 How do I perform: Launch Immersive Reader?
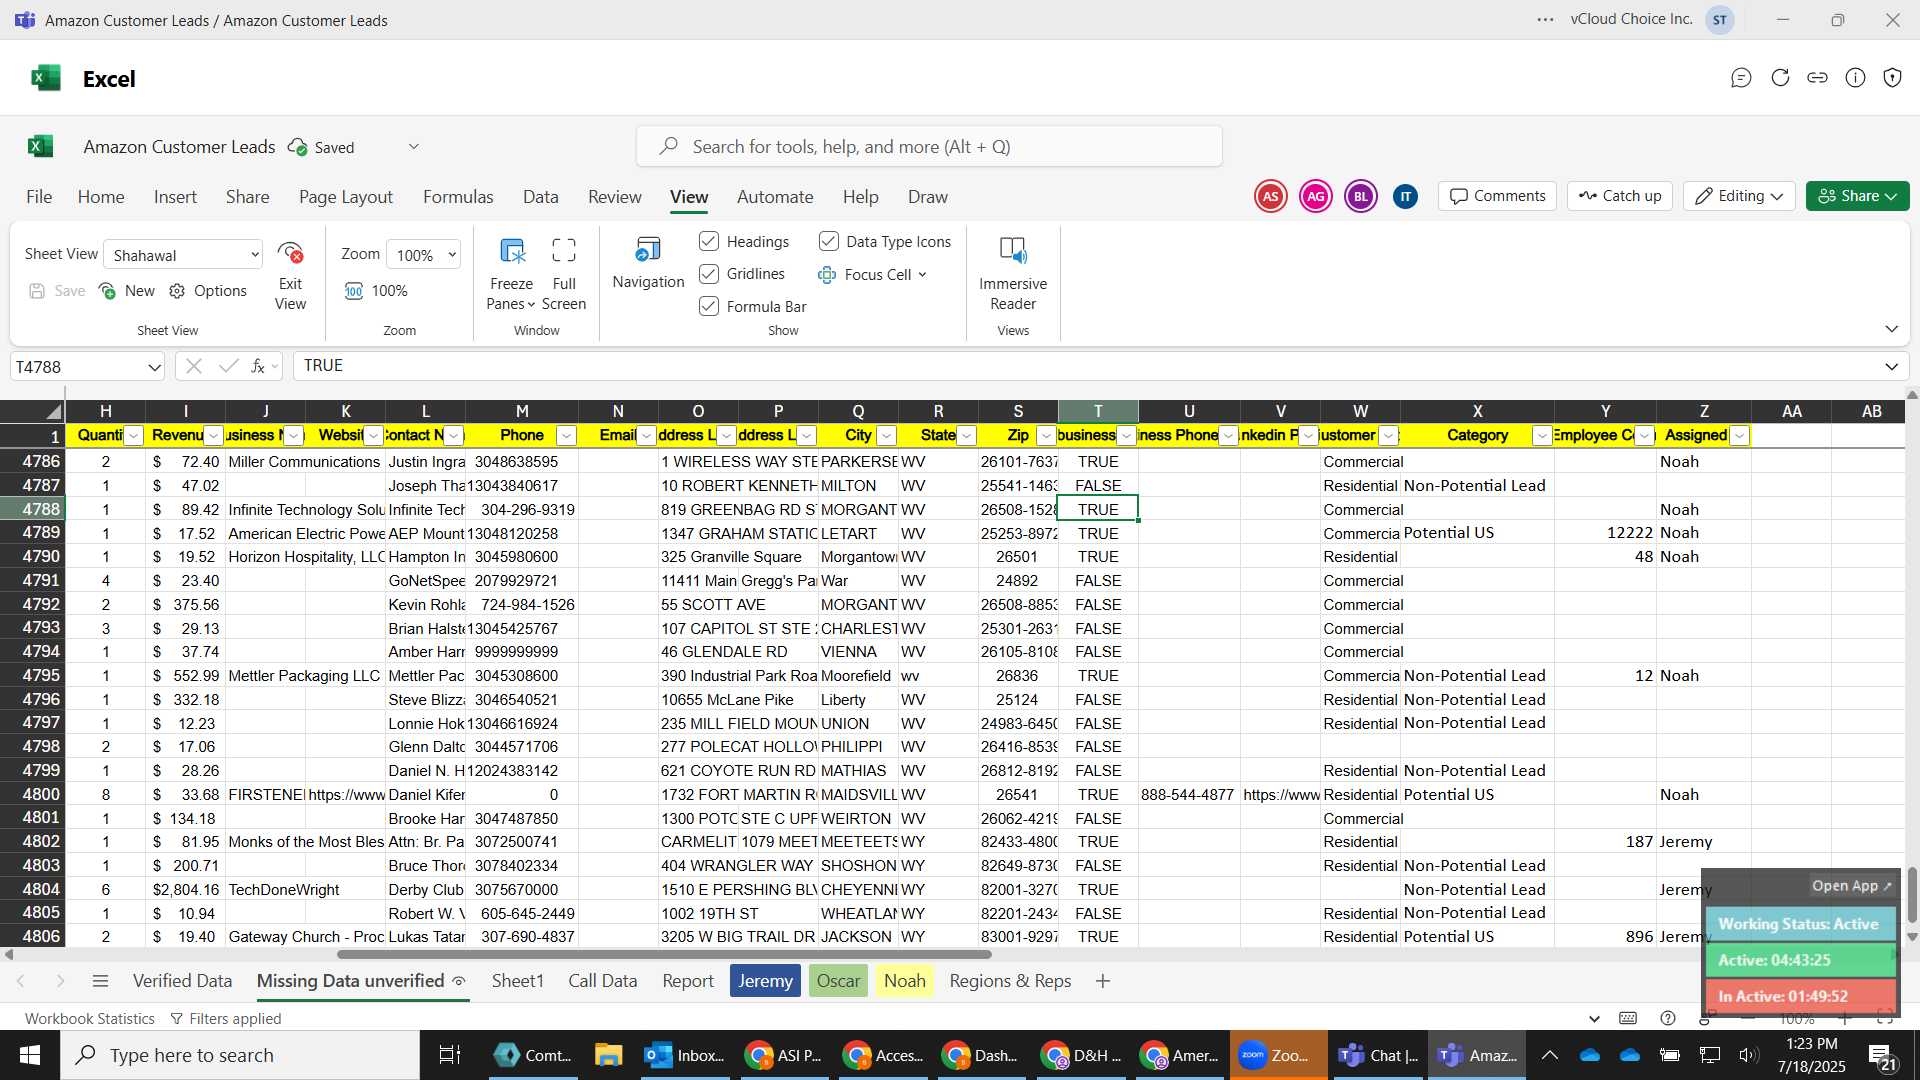coord(1013,275)
